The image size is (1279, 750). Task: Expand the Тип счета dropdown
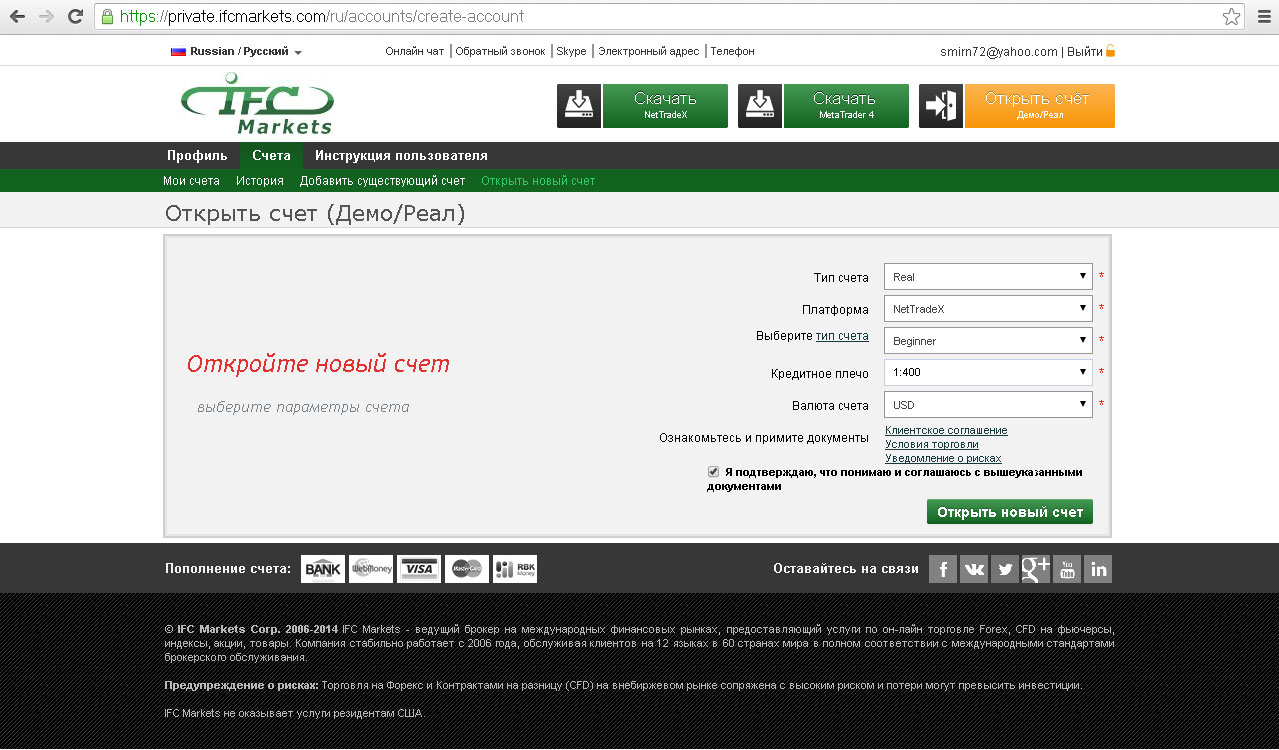988,277
